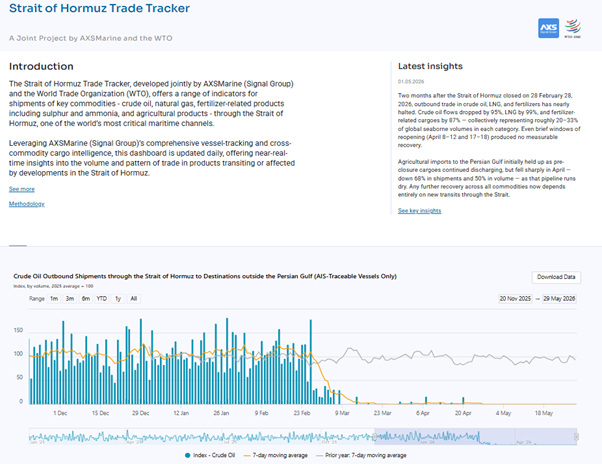Toggle Index - Crude Oil legend series
The image size is (602, 464).
tap(210, 455)
